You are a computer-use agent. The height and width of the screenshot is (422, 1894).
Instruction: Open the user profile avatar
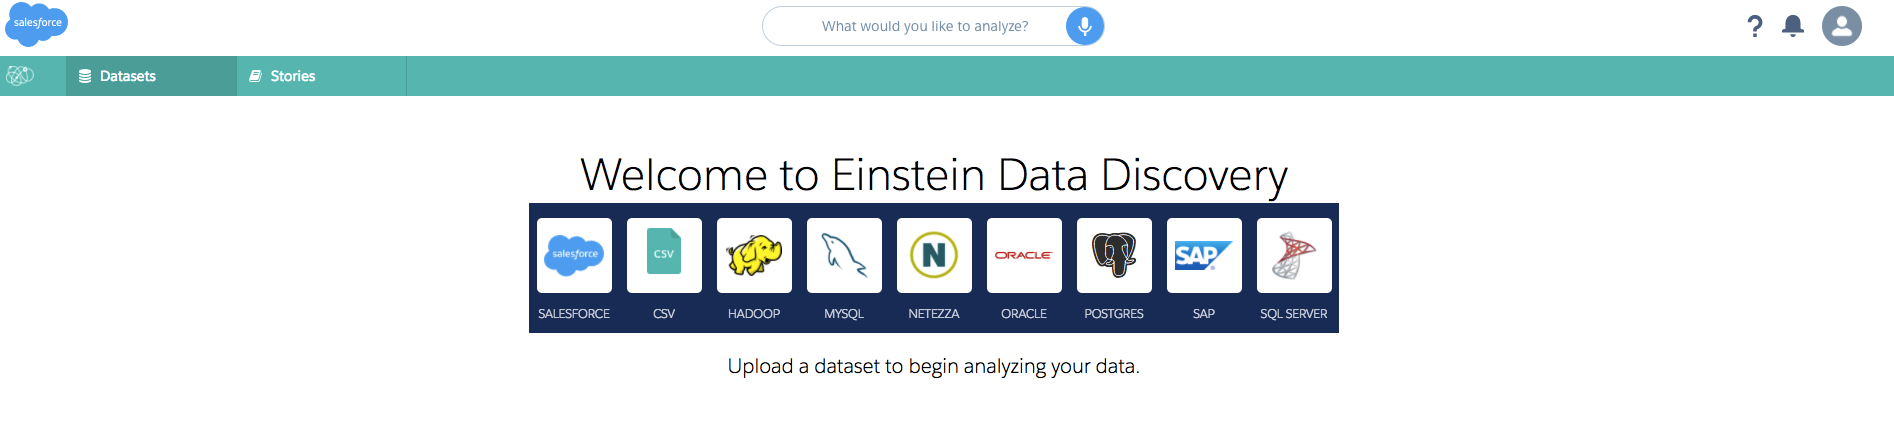[1842, 26]
